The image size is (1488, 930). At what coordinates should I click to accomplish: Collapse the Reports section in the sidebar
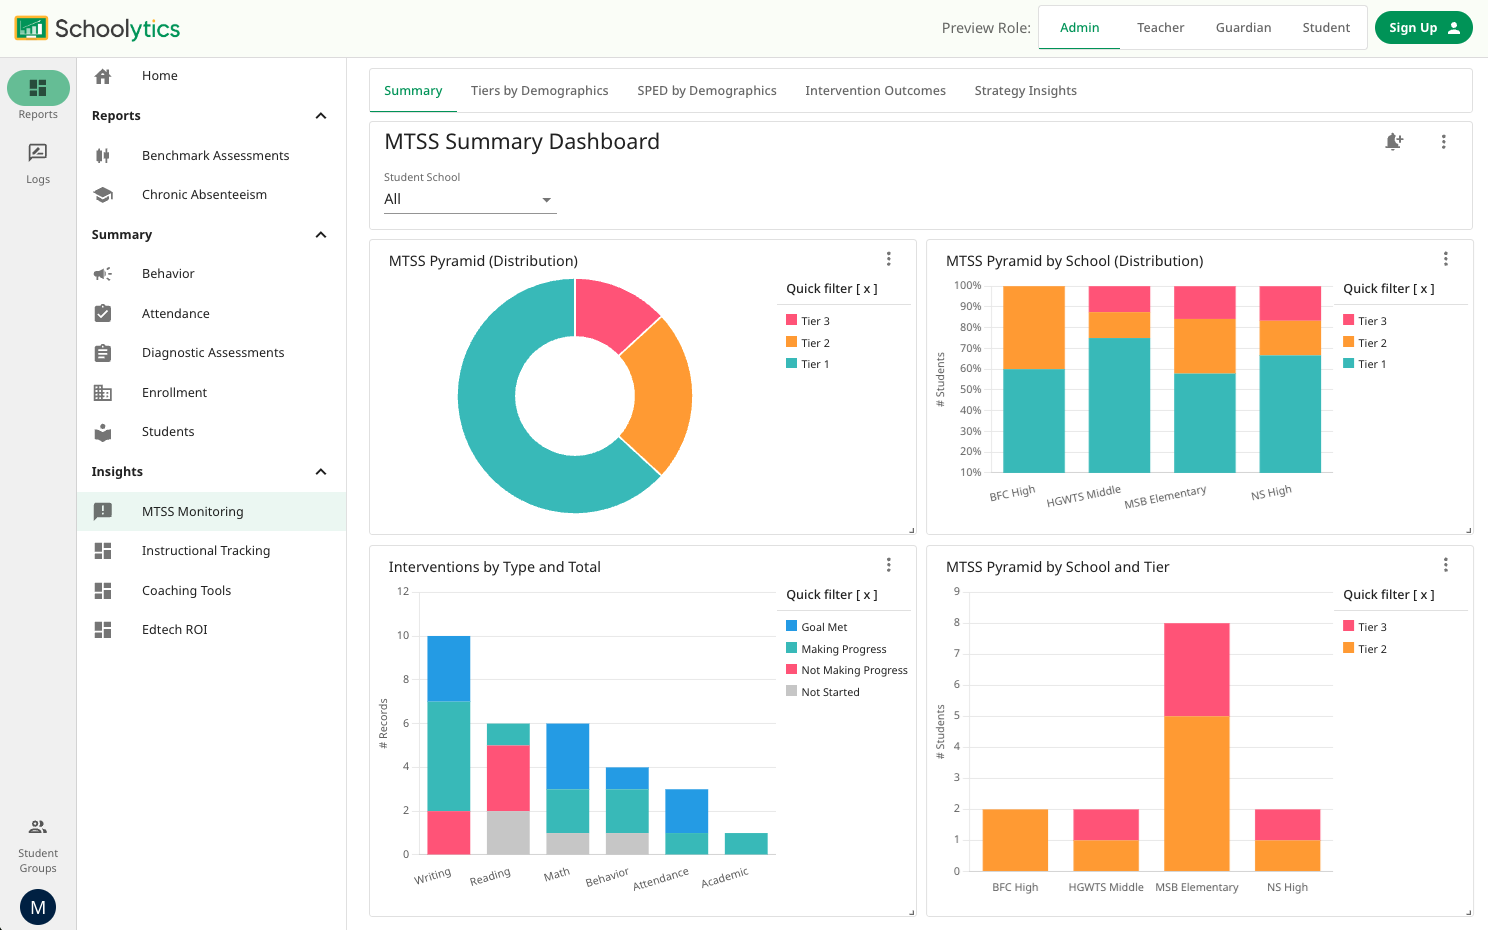click(320, 115)
